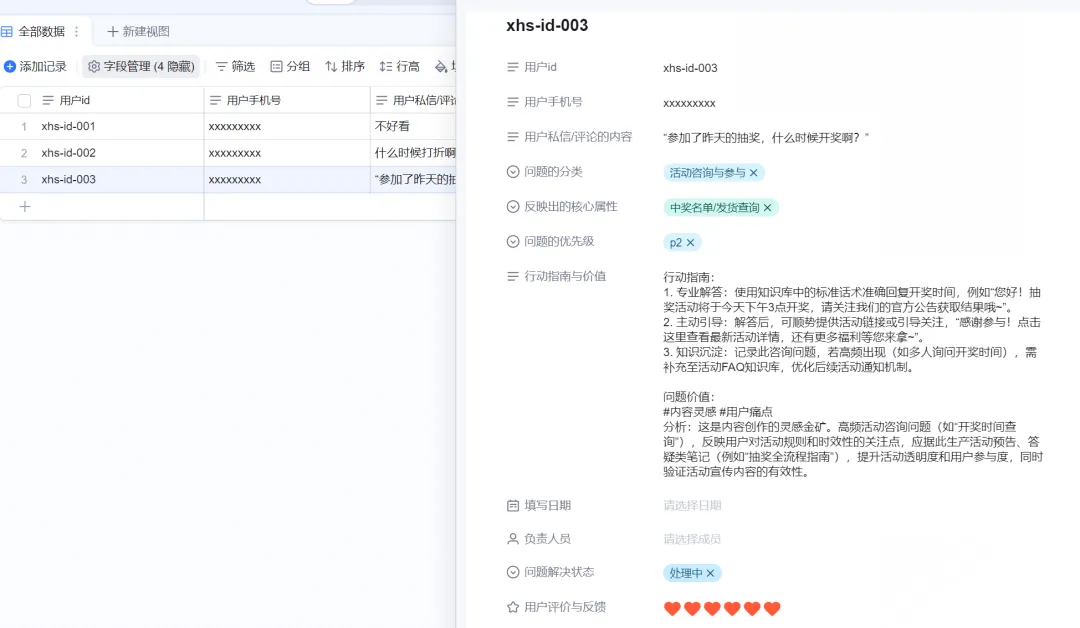Screen dimensions: 1080x628
Task: Open the 填写日期 date picker field
Action: (692, 505)
